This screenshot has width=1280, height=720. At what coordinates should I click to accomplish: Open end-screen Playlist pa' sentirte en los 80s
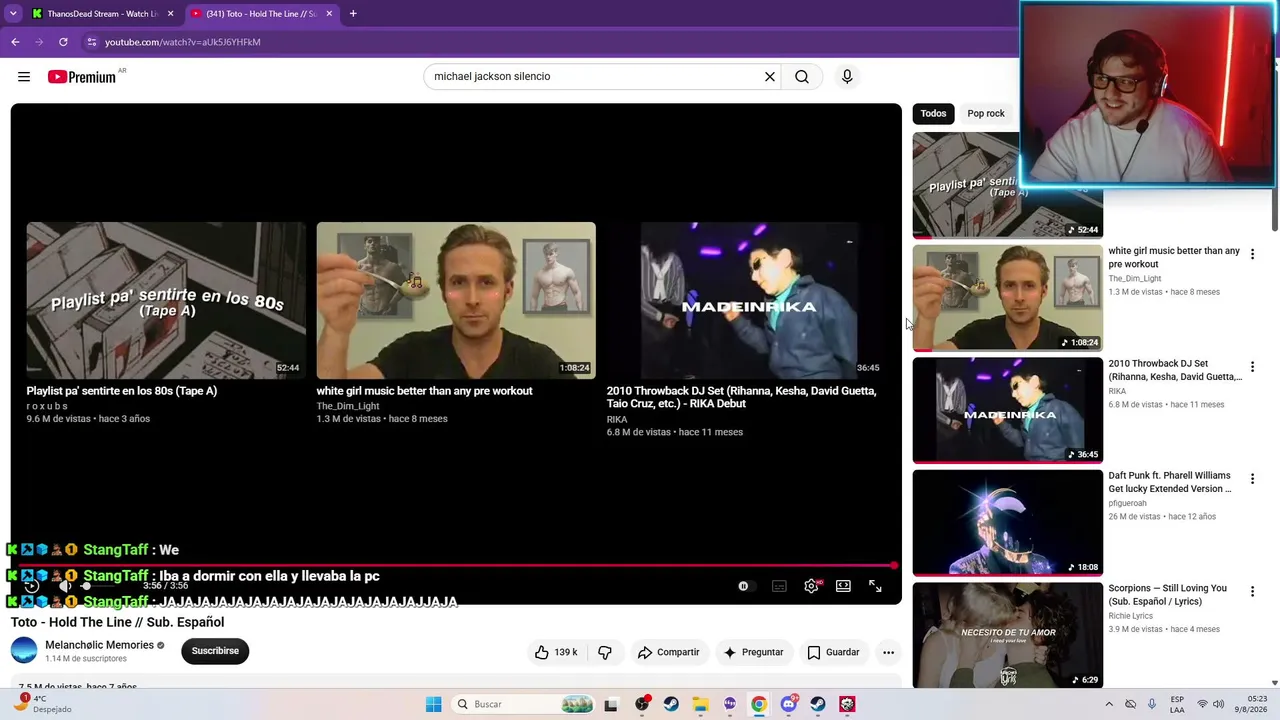(x=166, y=300)
